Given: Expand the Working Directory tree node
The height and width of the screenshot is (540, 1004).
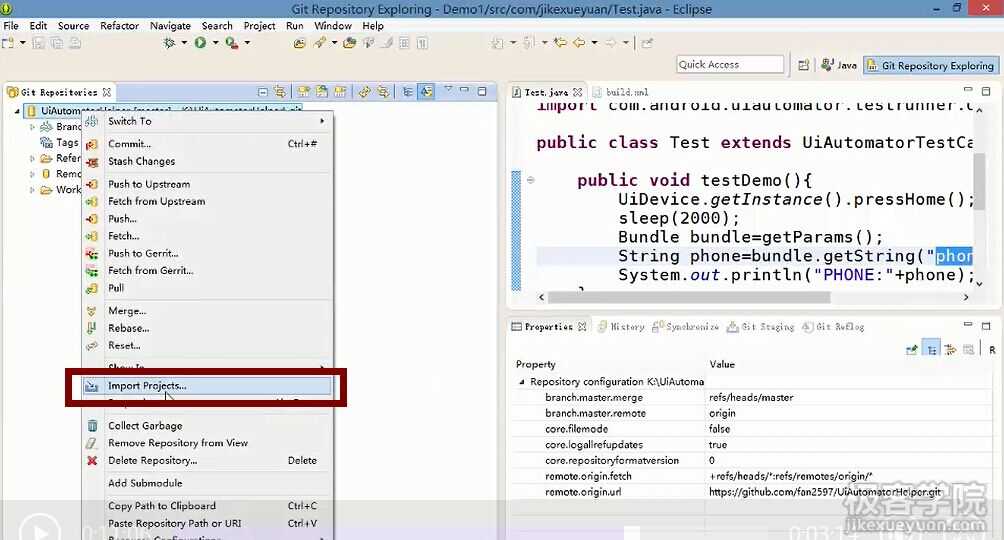Looking at the screenshot, I should (32, 190).
